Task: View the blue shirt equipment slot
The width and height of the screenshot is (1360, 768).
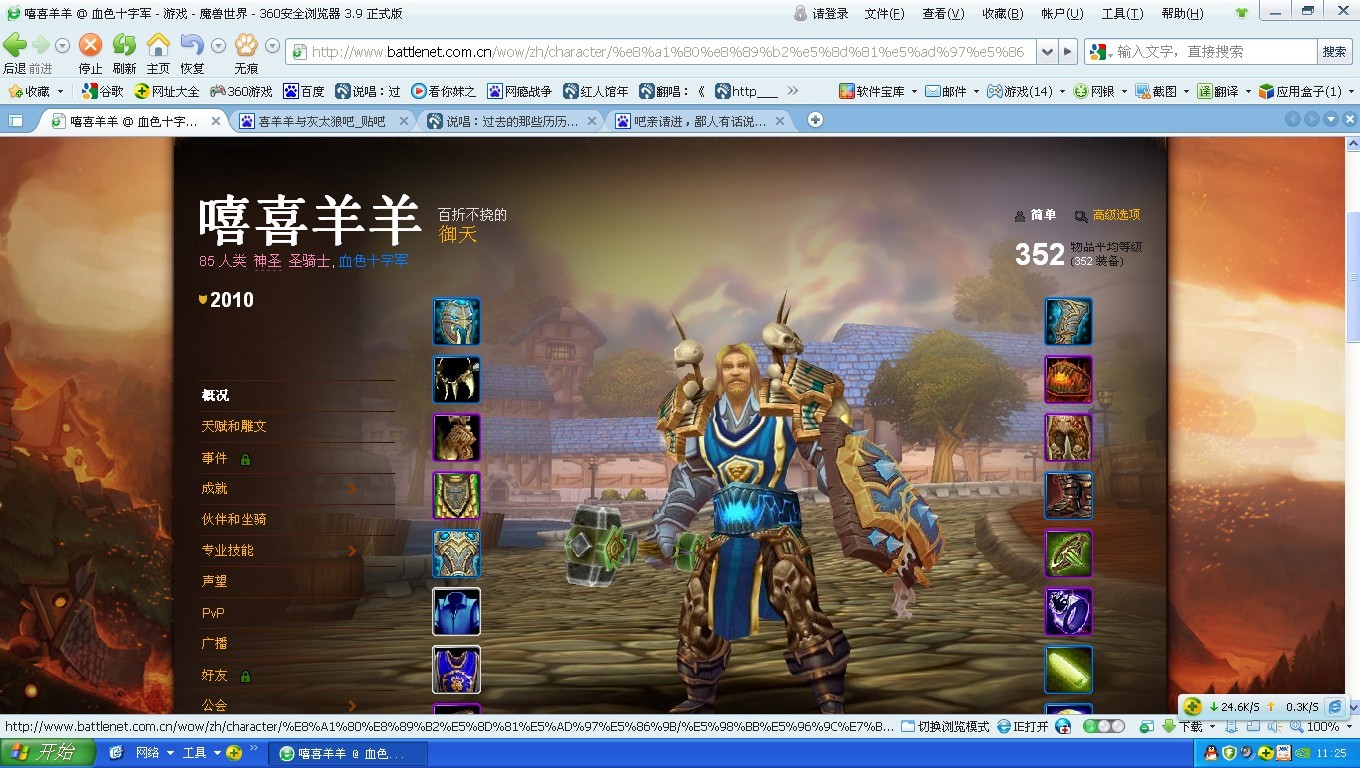Action: (x=456, y=612)
